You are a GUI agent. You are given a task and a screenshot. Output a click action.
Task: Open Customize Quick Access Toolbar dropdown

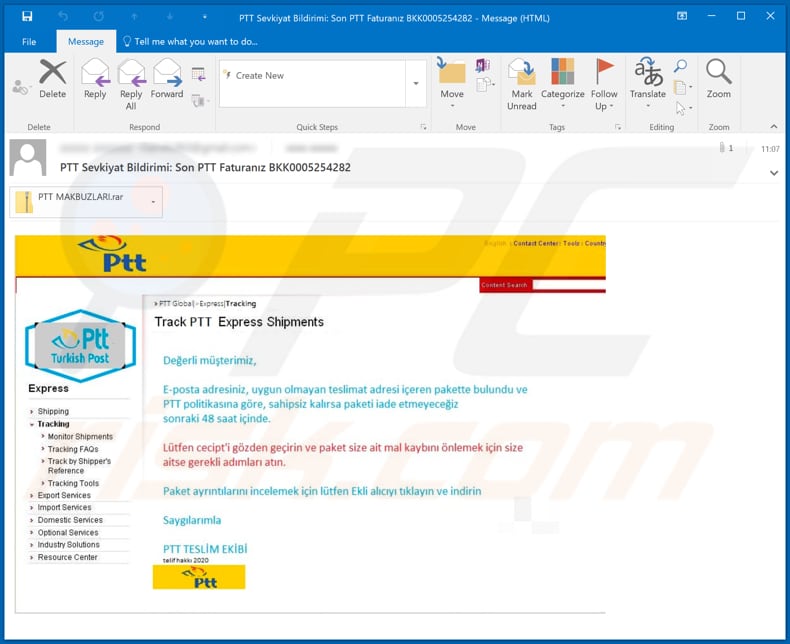point(205,17)
